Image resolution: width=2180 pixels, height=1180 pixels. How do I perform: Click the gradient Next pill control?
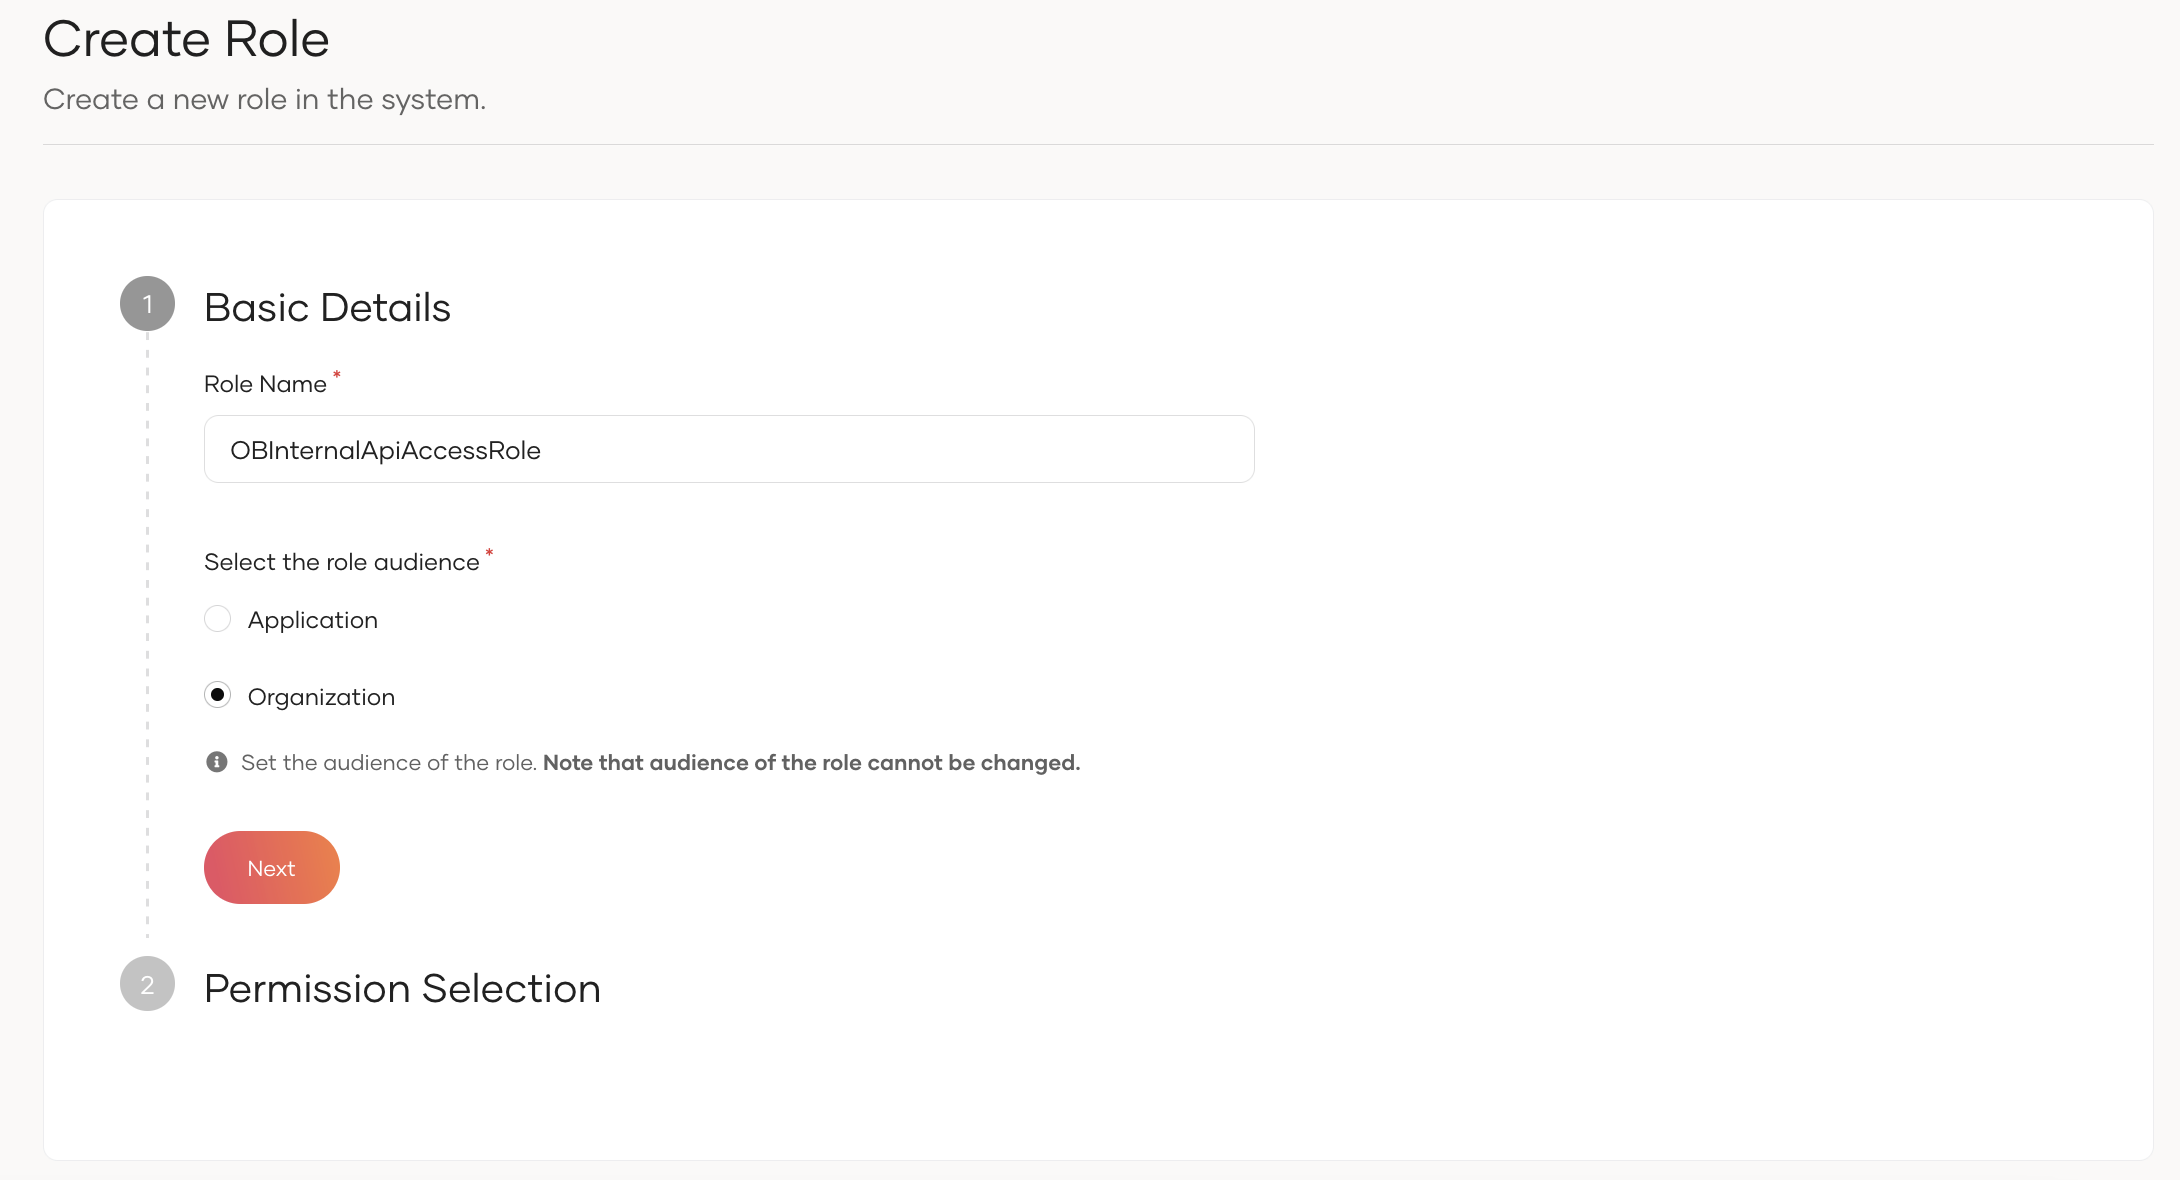coord(271,867)
